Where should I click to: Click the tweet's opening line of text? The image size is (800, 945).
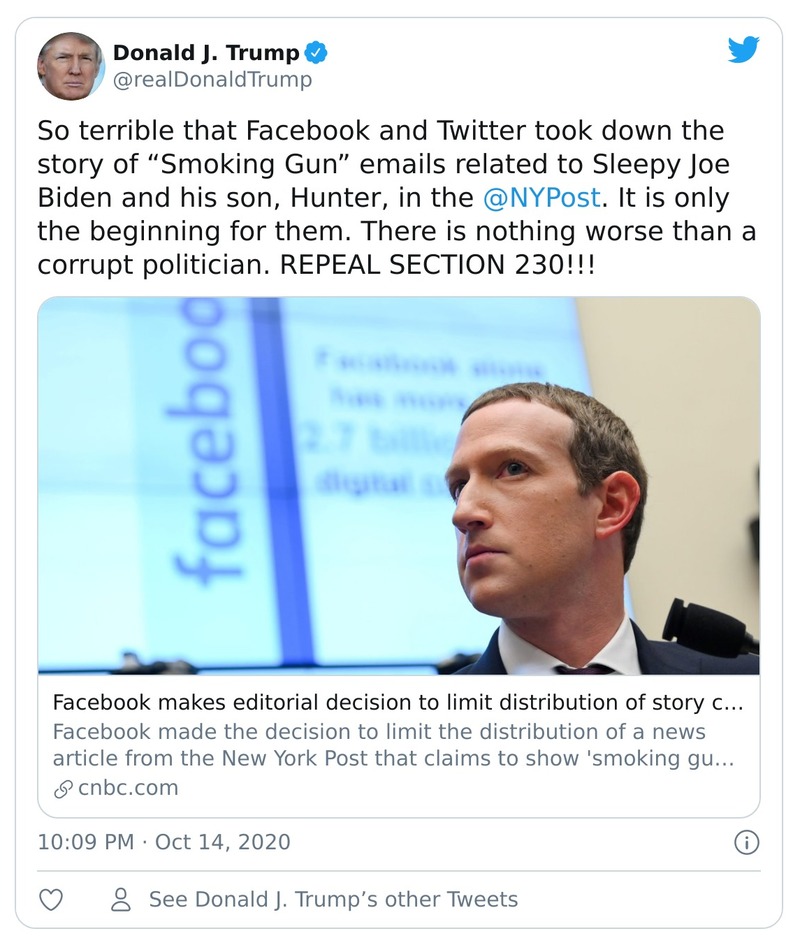point(380,132)
